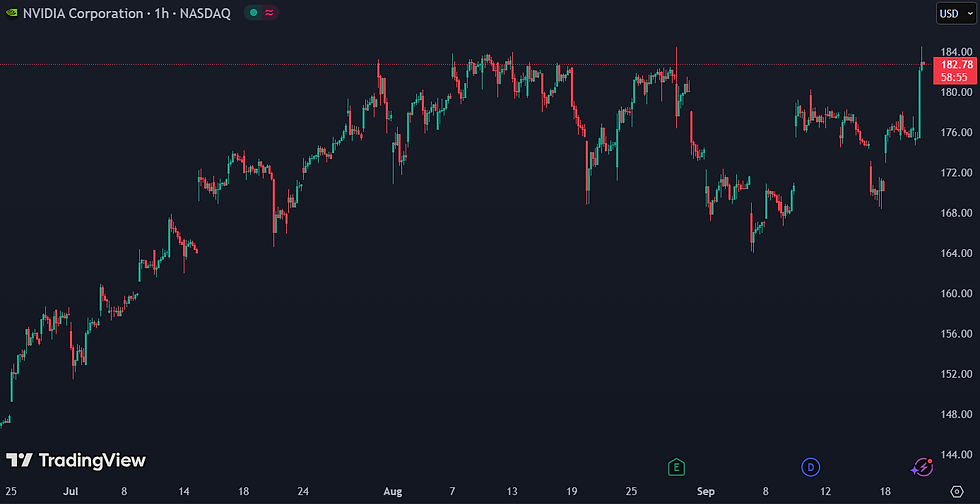Click the 176.00 price axis label
Viewport: 980px width, 504px height.
pos(957,133)
